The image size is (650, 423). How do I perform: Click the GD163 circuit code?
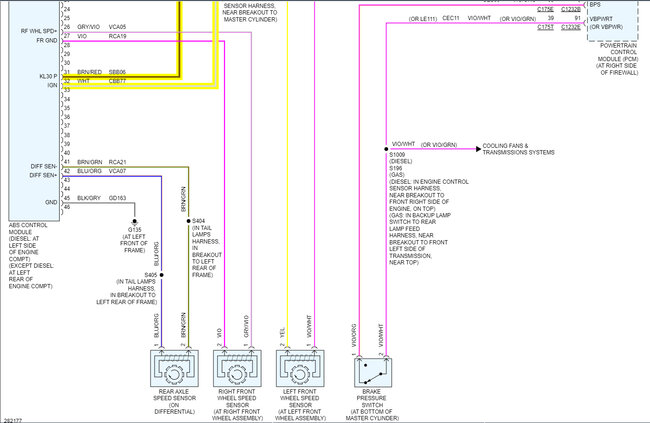(117, 198)
